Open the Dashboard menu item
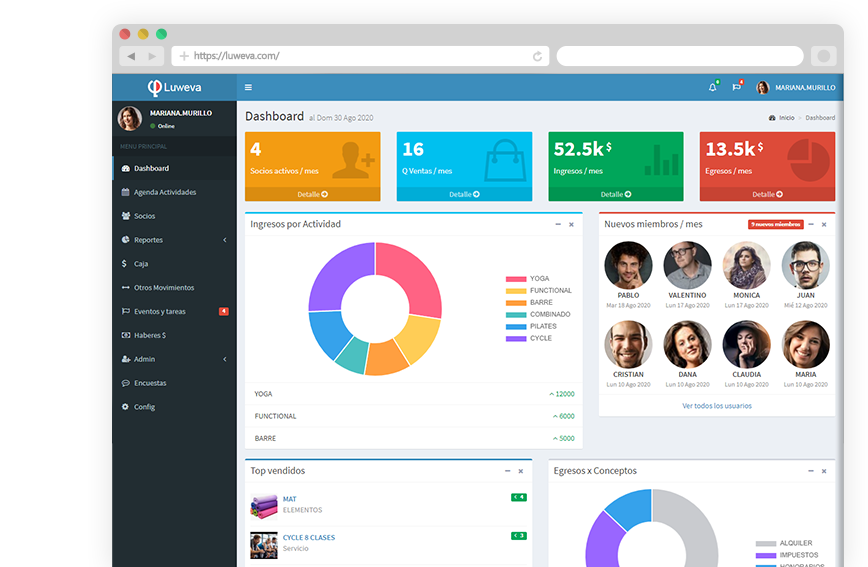The width and height of the screenshot is (868, 567). [x=174, y=168]
